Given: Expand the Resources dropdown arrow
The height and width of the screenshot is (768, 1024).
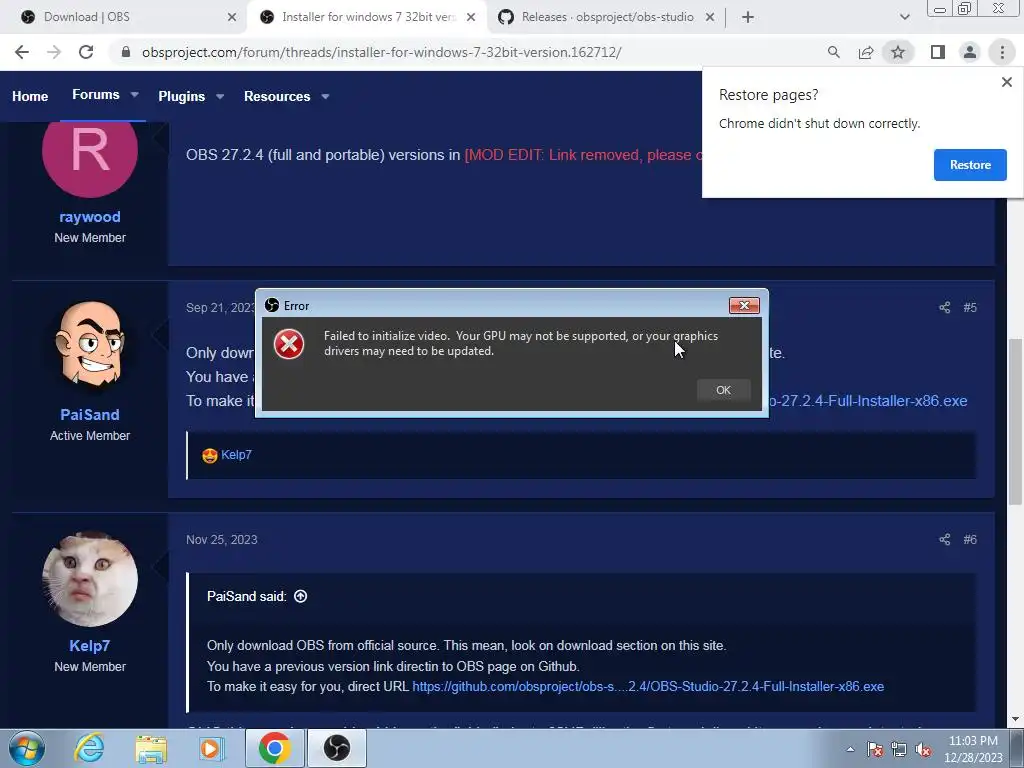Looking at the screenshot, I should pyautogui.click(x=325, y=97).
